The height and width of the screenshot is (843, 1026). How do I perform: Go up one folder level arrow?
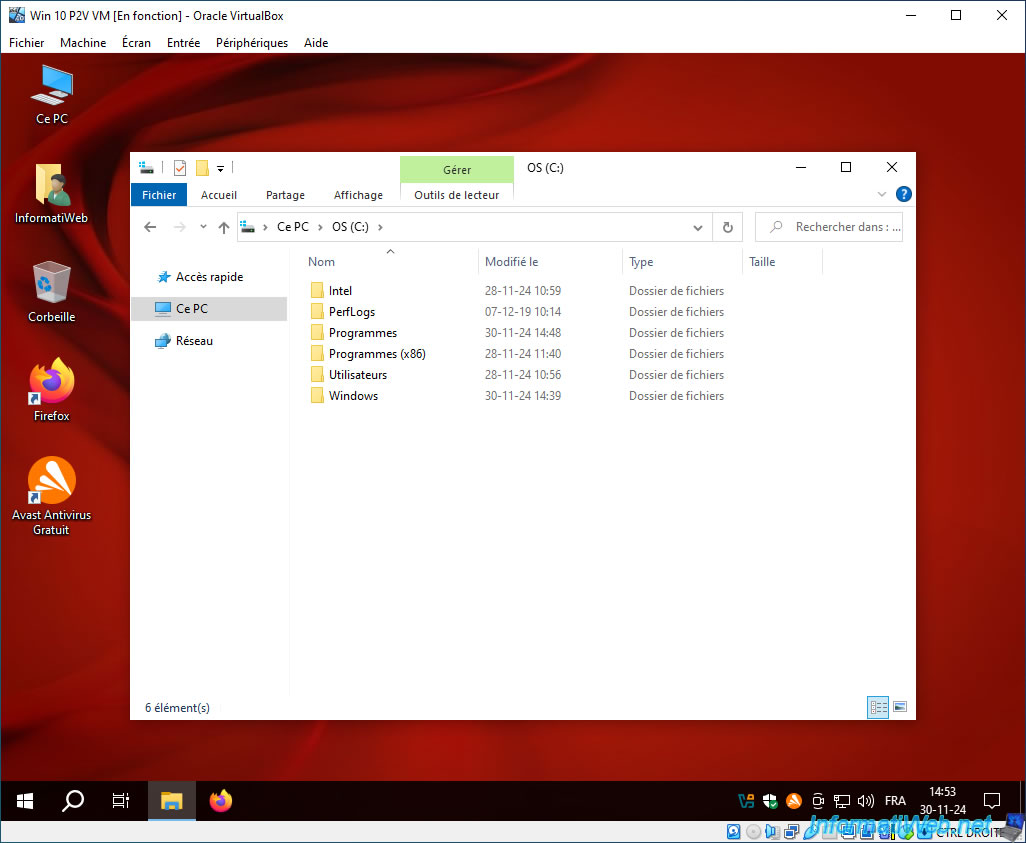[x=224, y=227]
